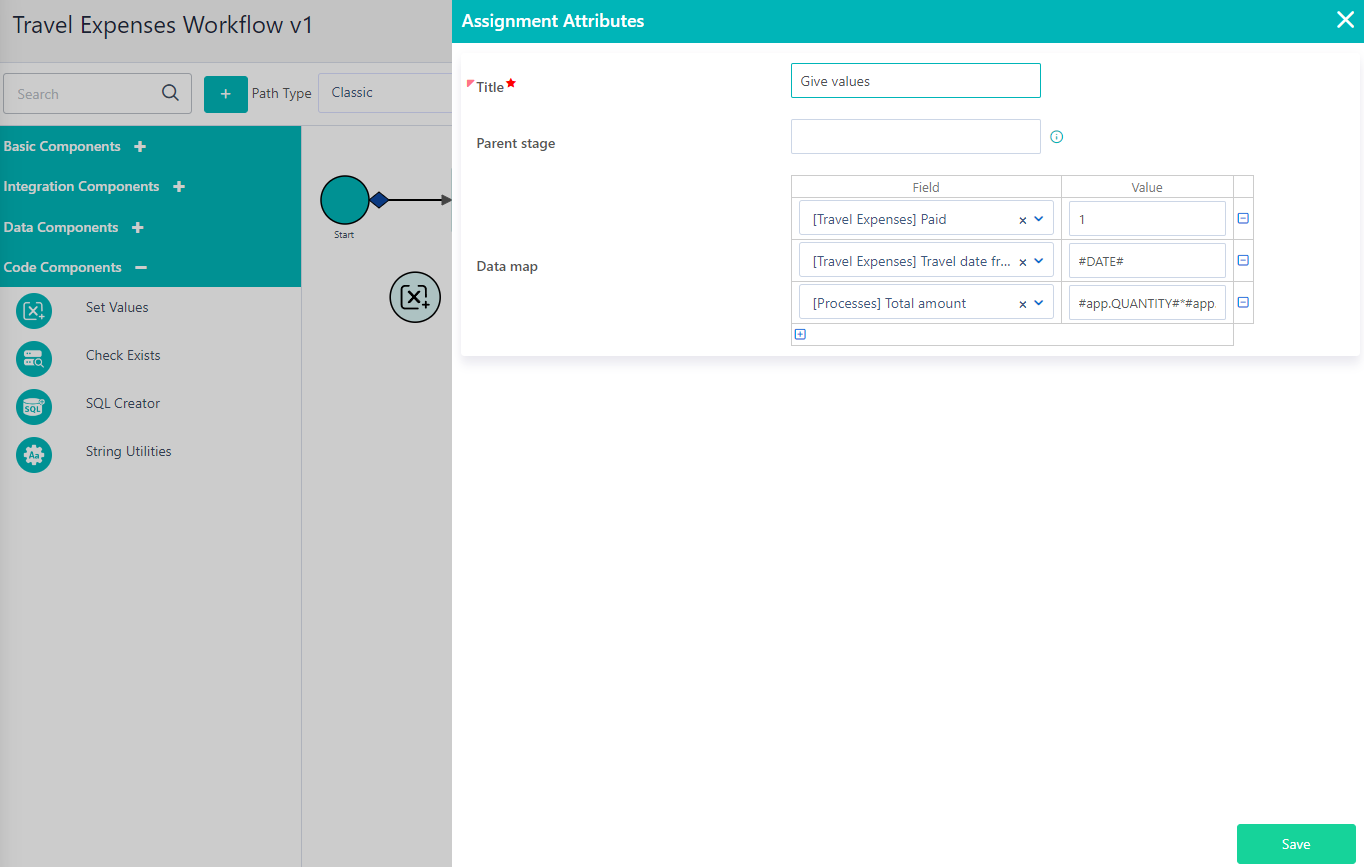The image size is (1364, 867).
Task: Remove the Total amount mapping row
Action: [1242, 302]
